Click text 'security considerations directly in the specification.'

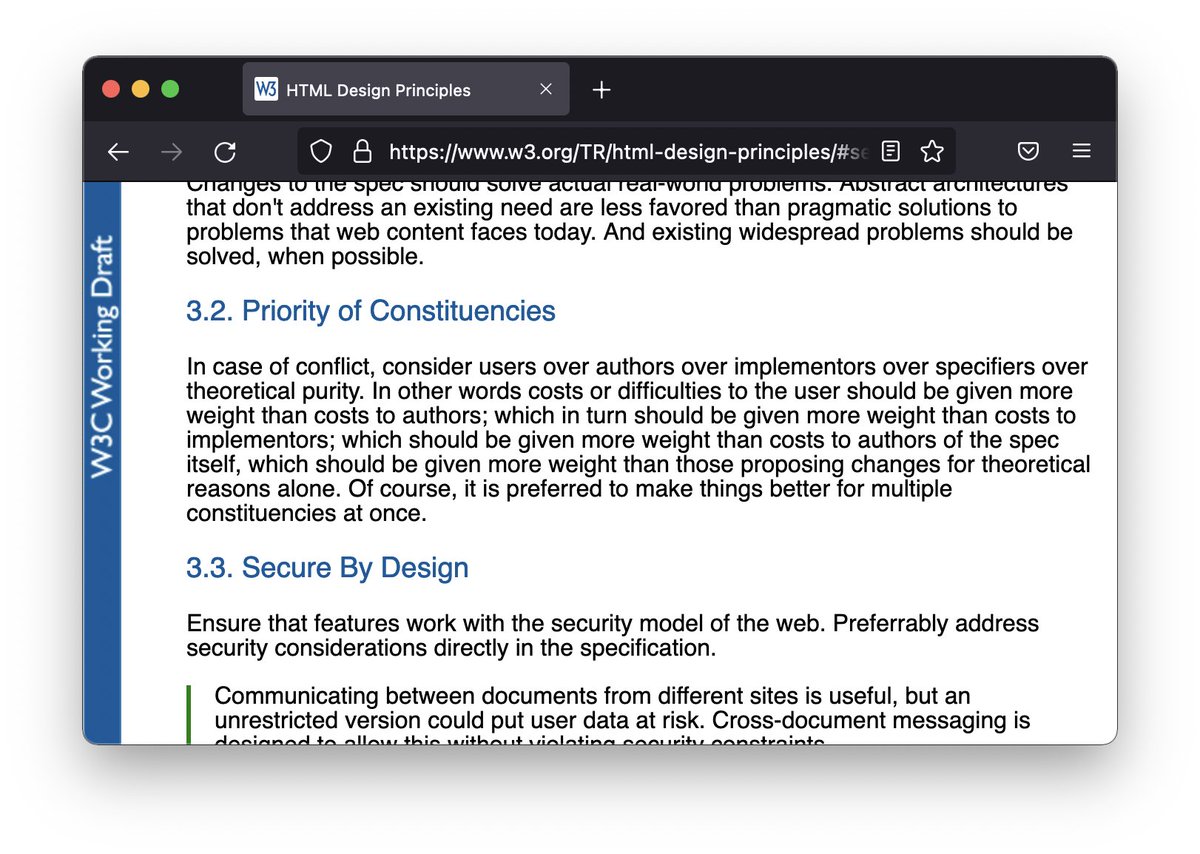[451, 648]
